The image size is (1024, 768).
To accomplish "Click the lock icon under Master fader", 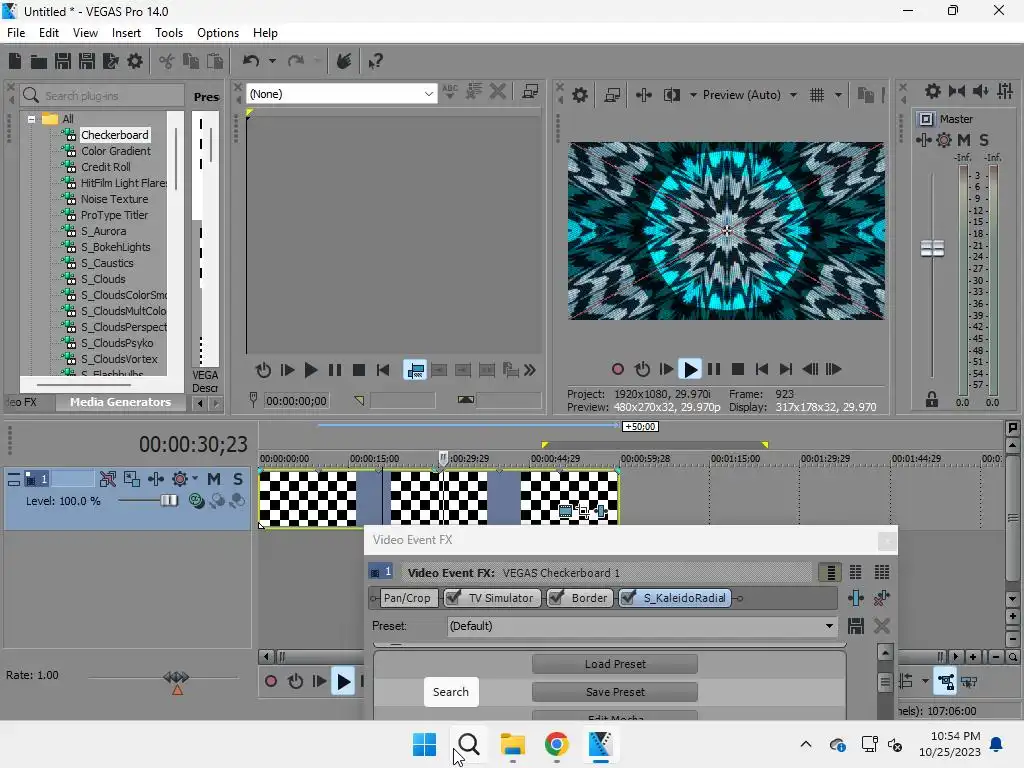I will [x=932, y=399].
